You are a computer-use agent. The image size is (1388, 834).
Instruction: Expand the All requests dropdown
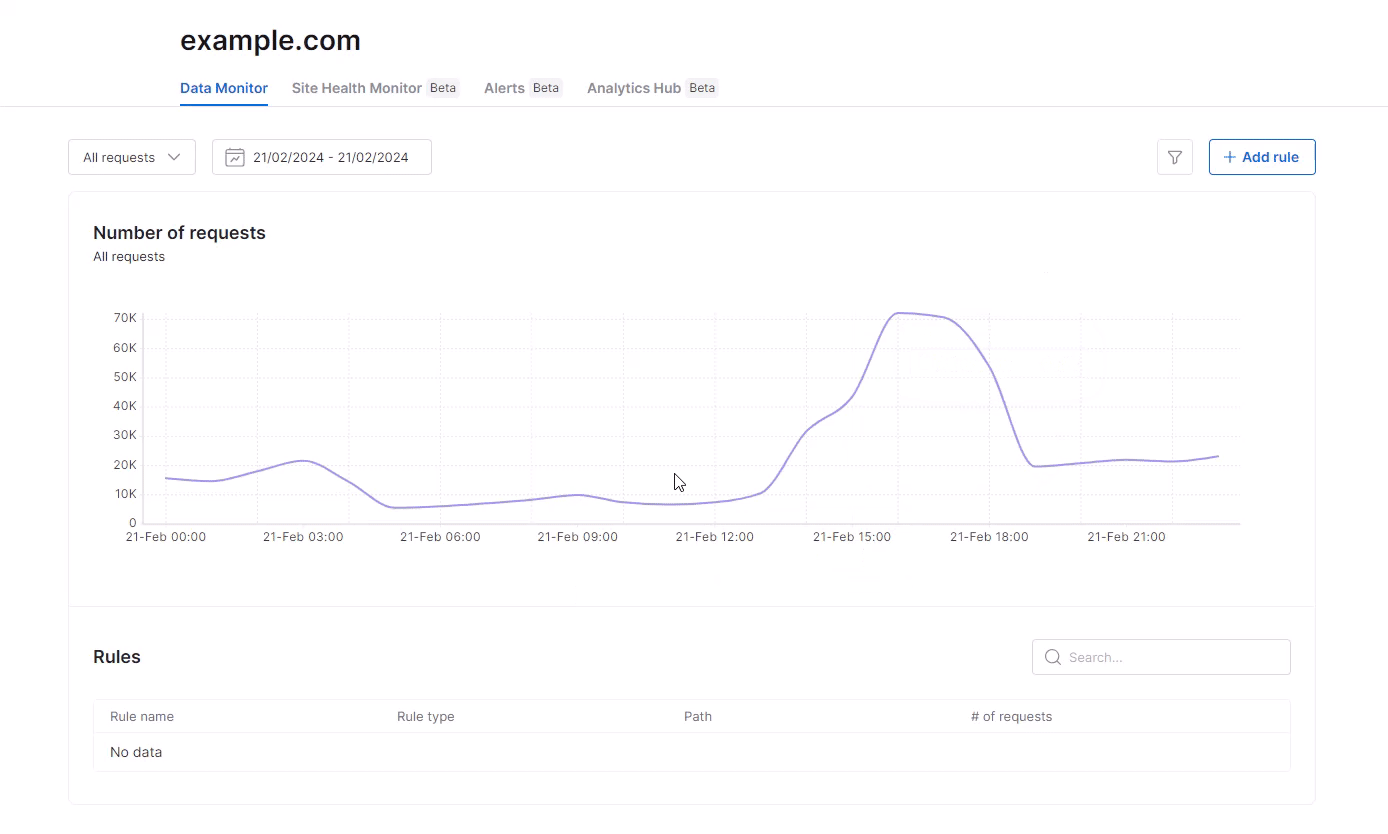point(132,157)
